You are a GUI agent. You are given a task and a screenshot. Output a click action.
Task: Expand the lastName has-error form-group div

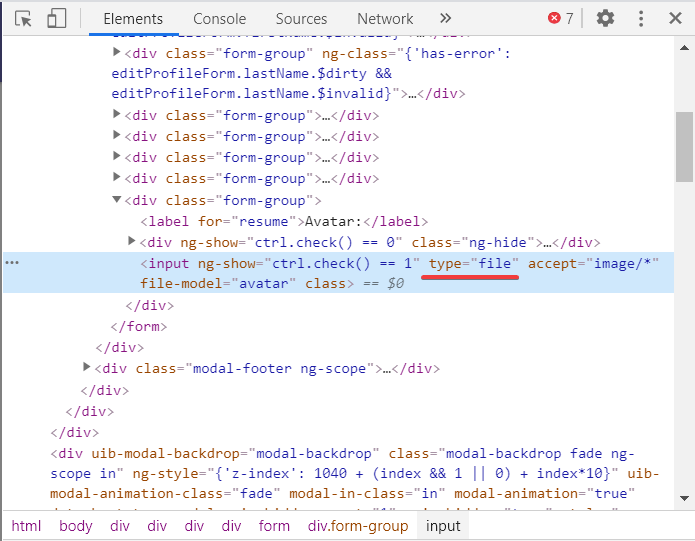pyautogui.click(x=118, y=52)
